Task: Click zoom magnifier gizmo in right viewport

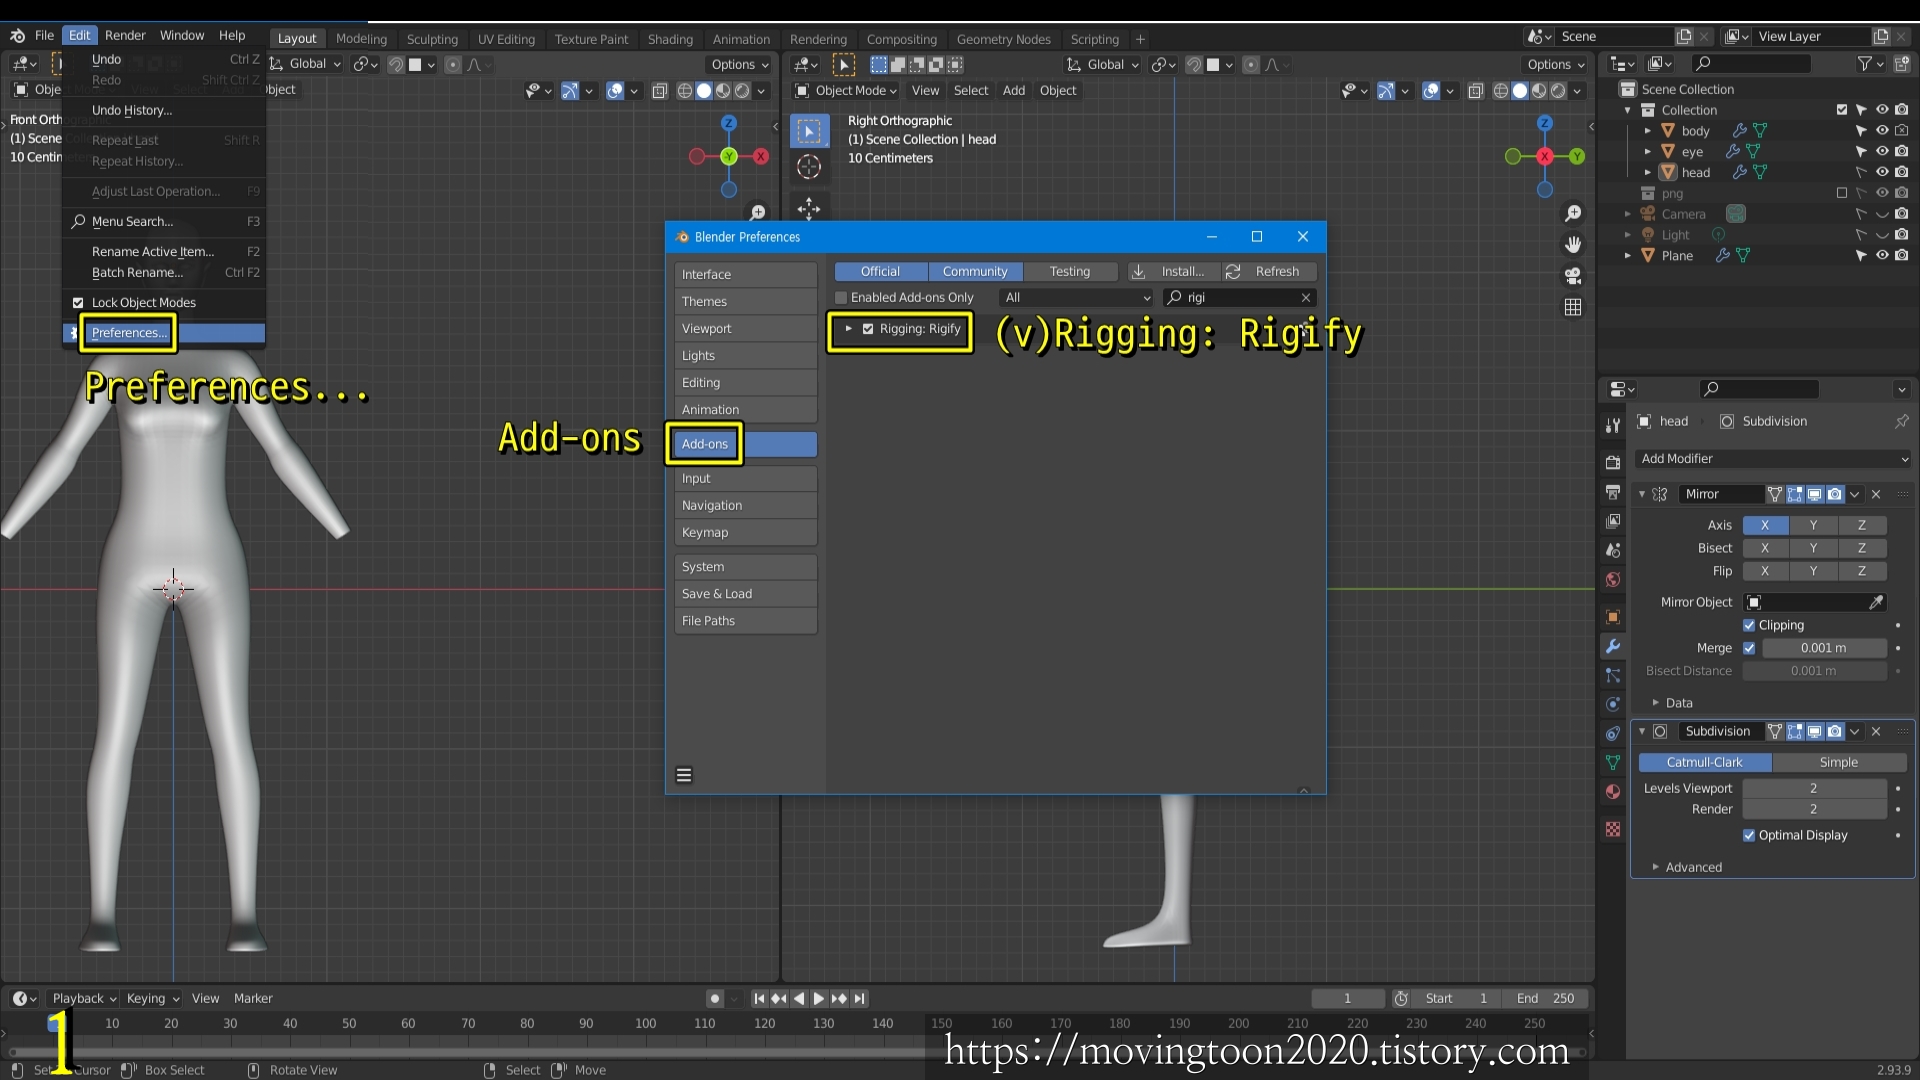Action: point(1573,213)
